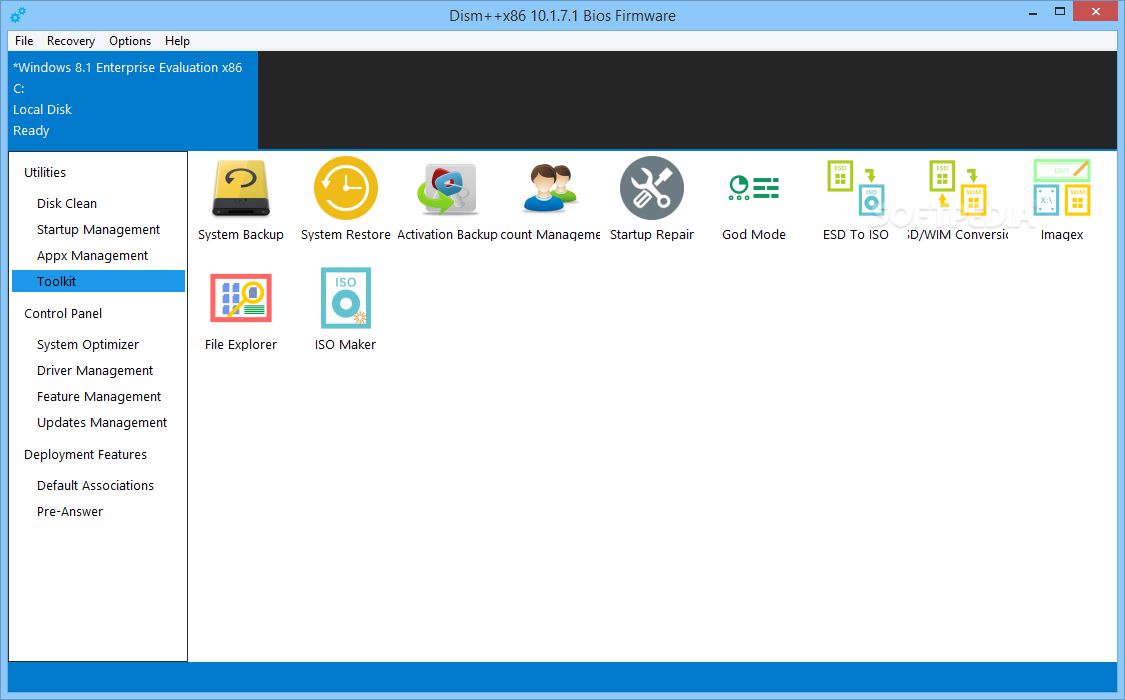Launch the ESD To ISO converter icon
Image resolution: width=1125 pixels, height=700 pixels.
click(855, 188)
